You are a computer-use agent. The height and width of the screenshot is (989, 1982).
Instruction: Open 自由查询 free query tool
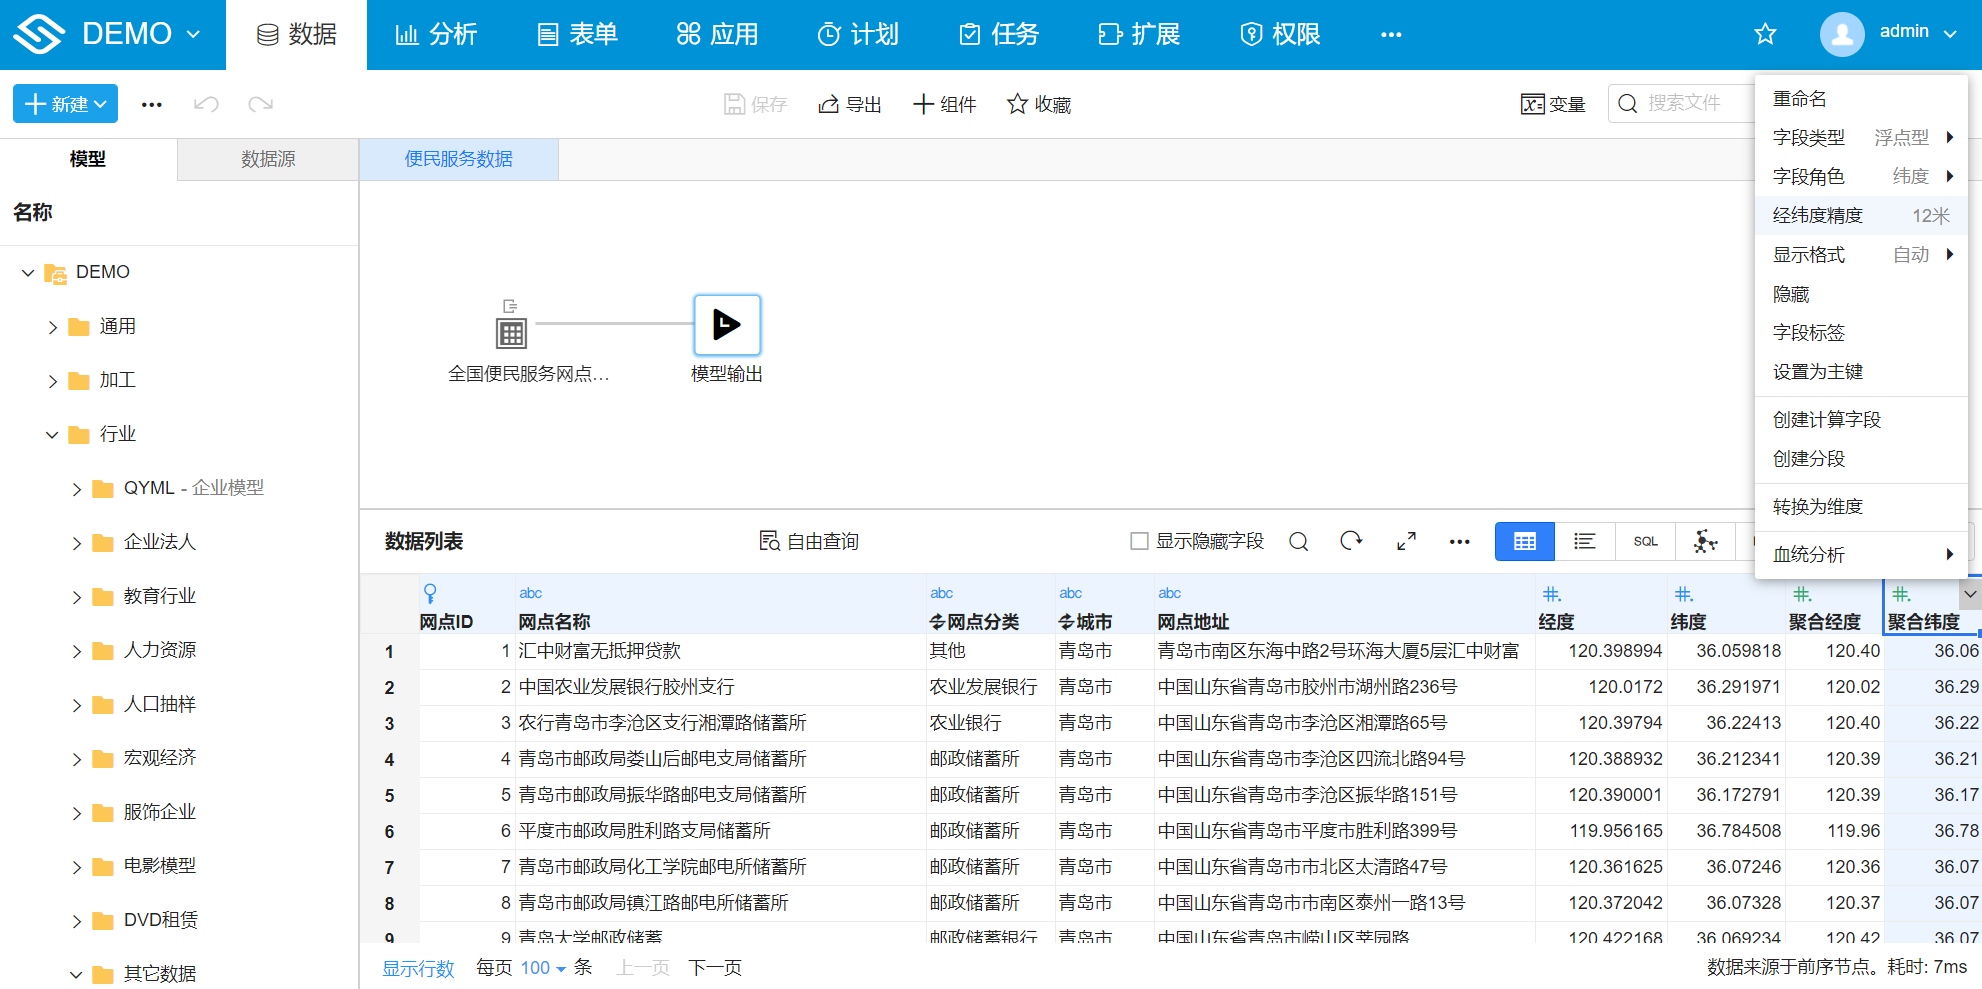(x=808, y=541)
